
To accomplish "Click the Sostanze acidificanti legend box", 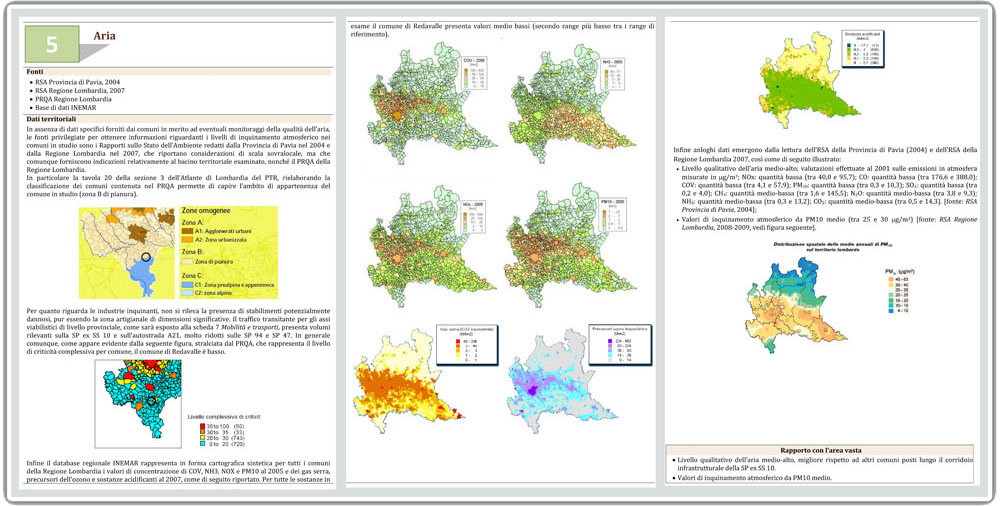I will coord(864,47).
